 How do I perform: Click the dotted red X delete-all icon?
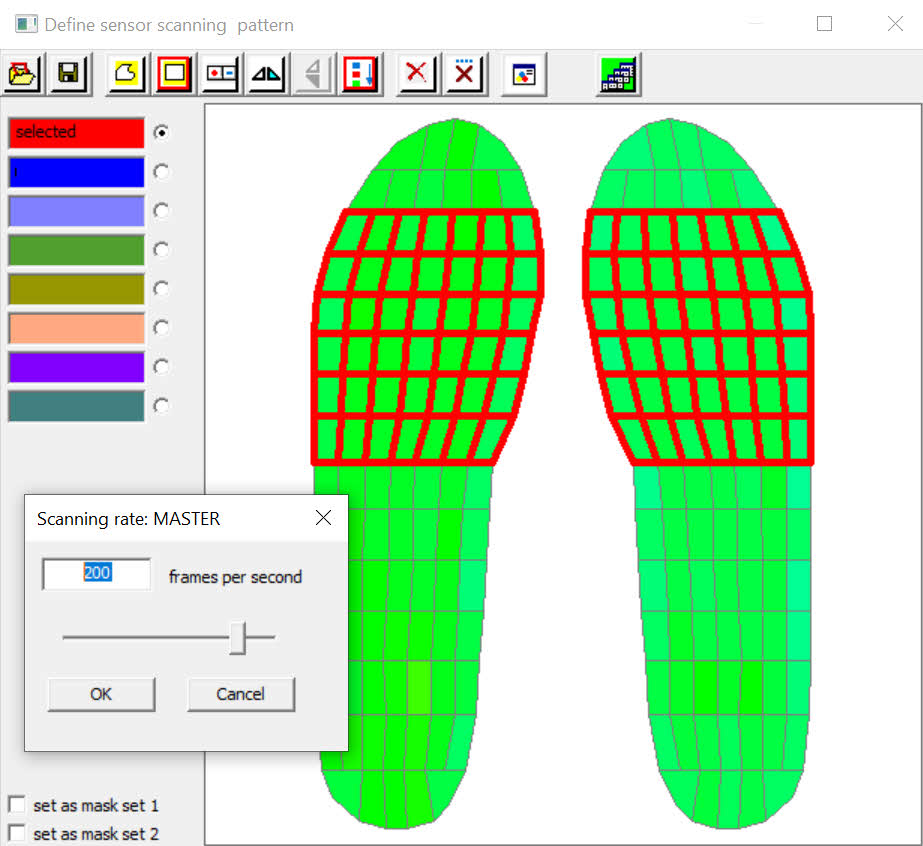click(464, 74)
